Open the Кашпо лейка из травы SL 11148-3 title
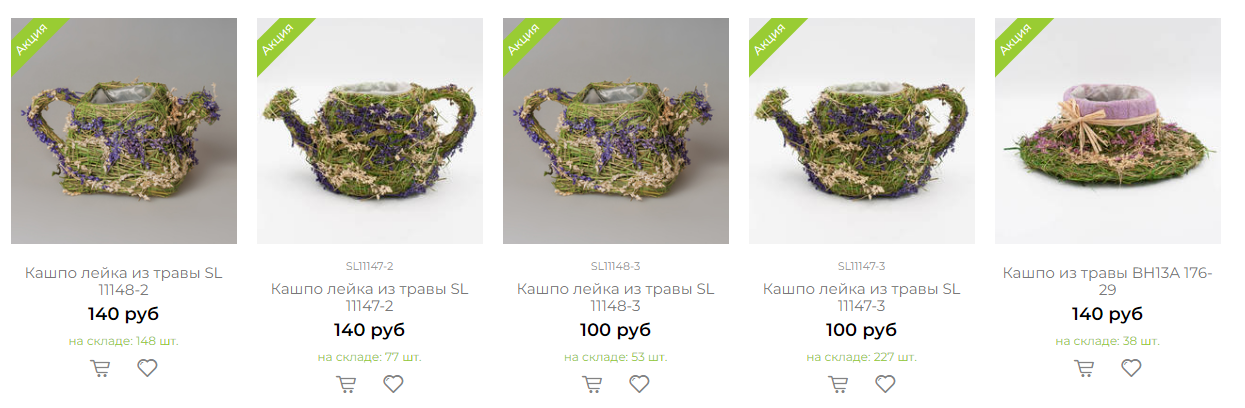 tap(615, 297)
